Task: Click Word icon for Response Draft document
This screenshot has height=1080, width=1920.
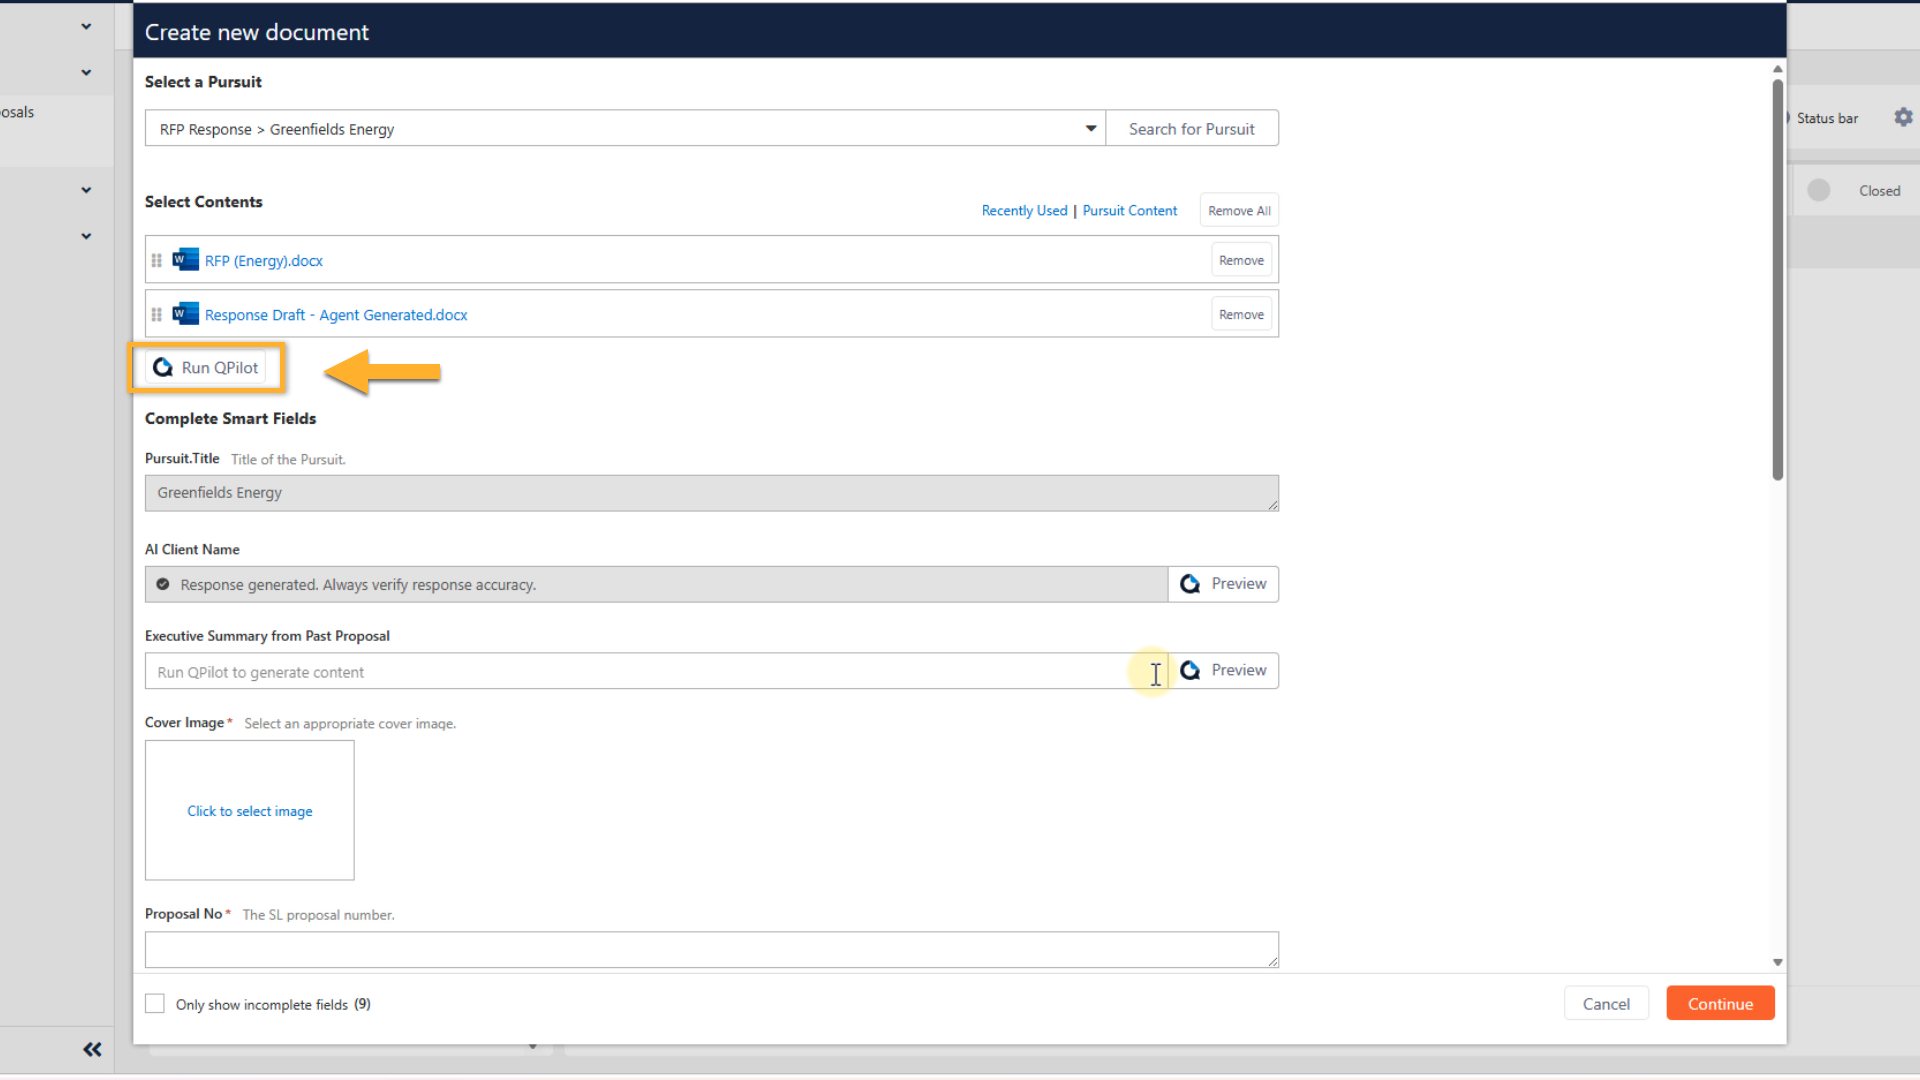Action: pyautogui.click(x=185, y=314)
